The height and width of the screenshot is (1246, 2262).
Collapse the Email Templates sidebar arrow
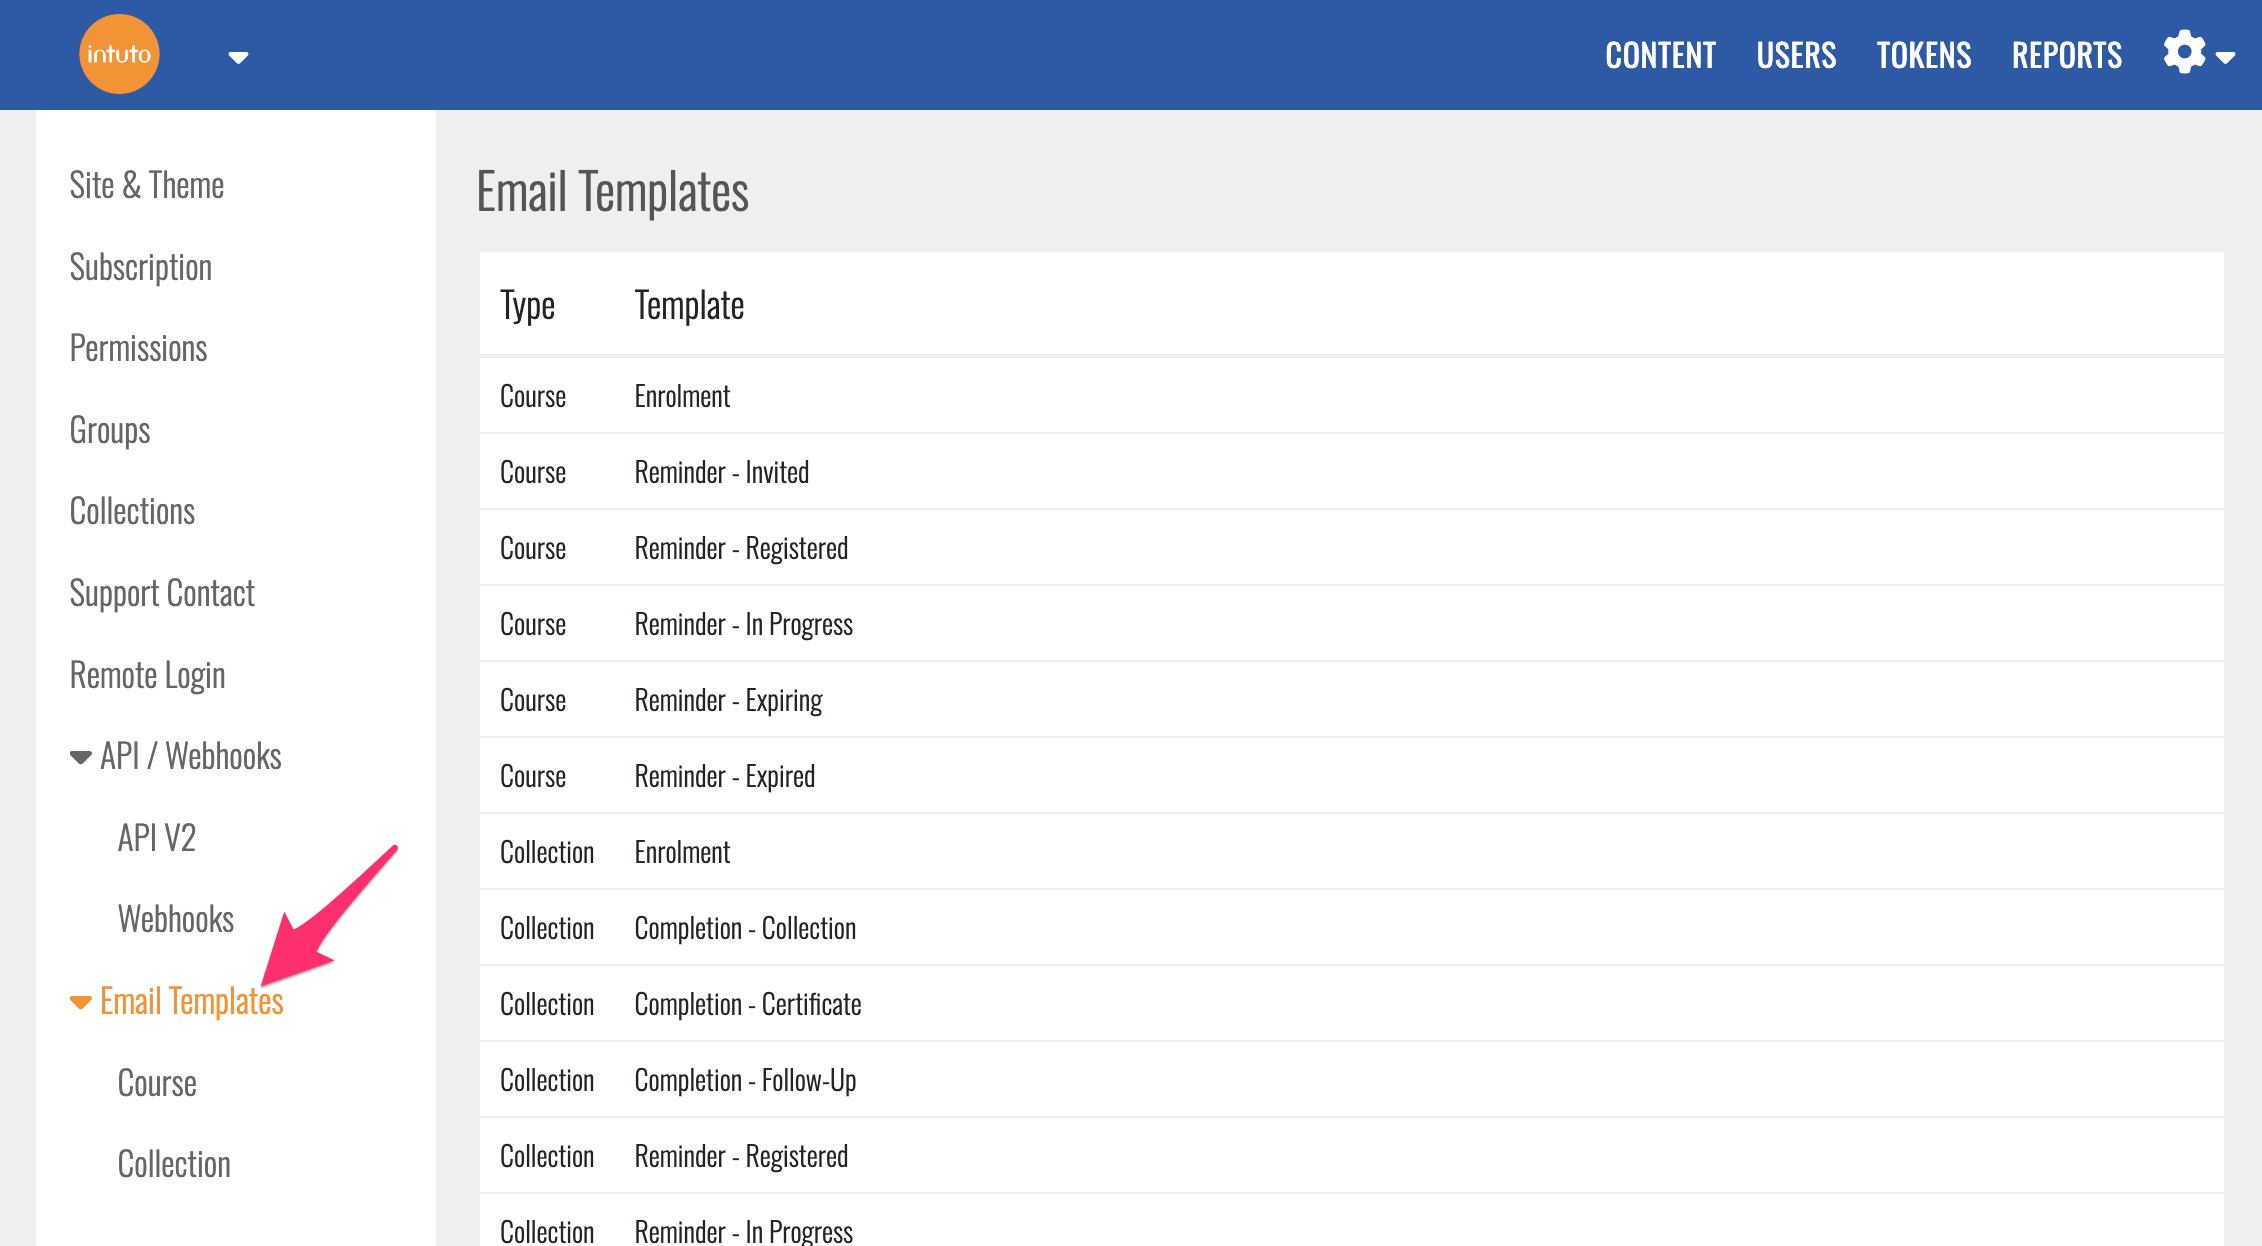(81, 1002)
